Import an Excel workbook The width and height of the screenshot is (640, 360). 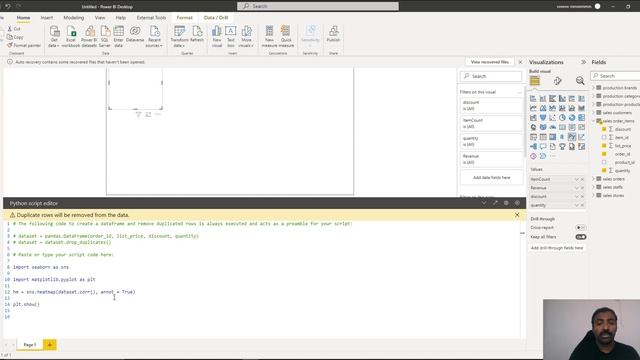pos(71,36)
